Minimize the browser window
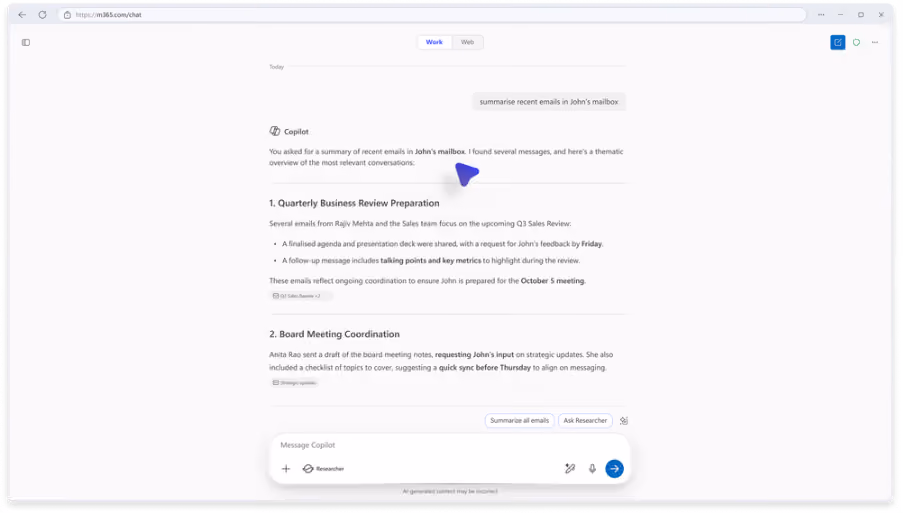This screenshot has width=903, height=513. coord(840,15)
